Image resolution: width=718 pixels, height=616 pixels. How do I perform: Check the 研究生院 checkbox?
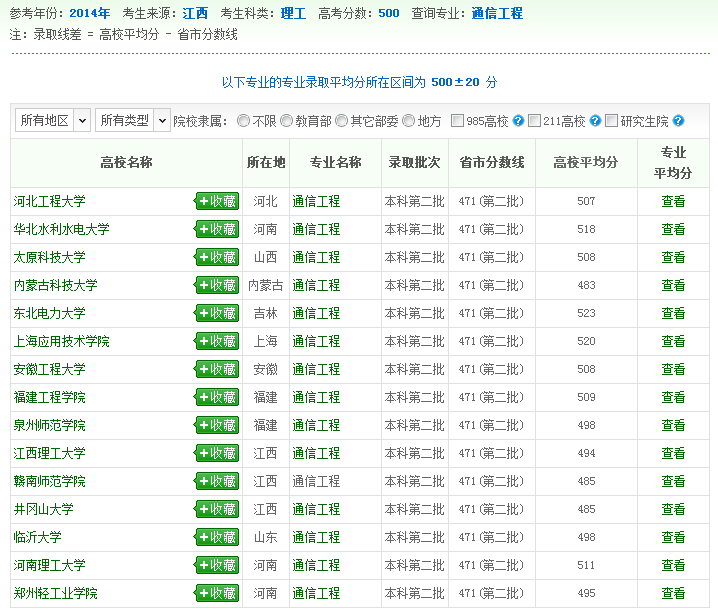(611, 120)
